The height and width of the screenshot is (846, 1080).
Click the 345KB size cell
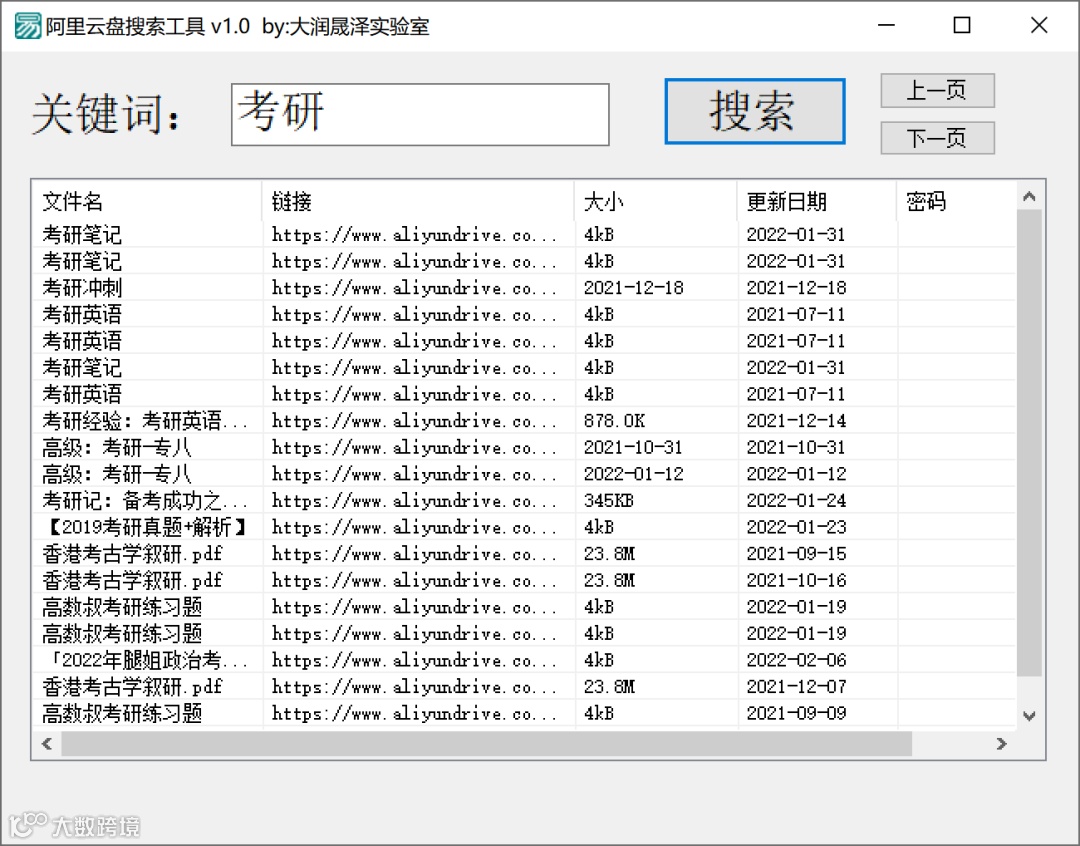[609, 501]
